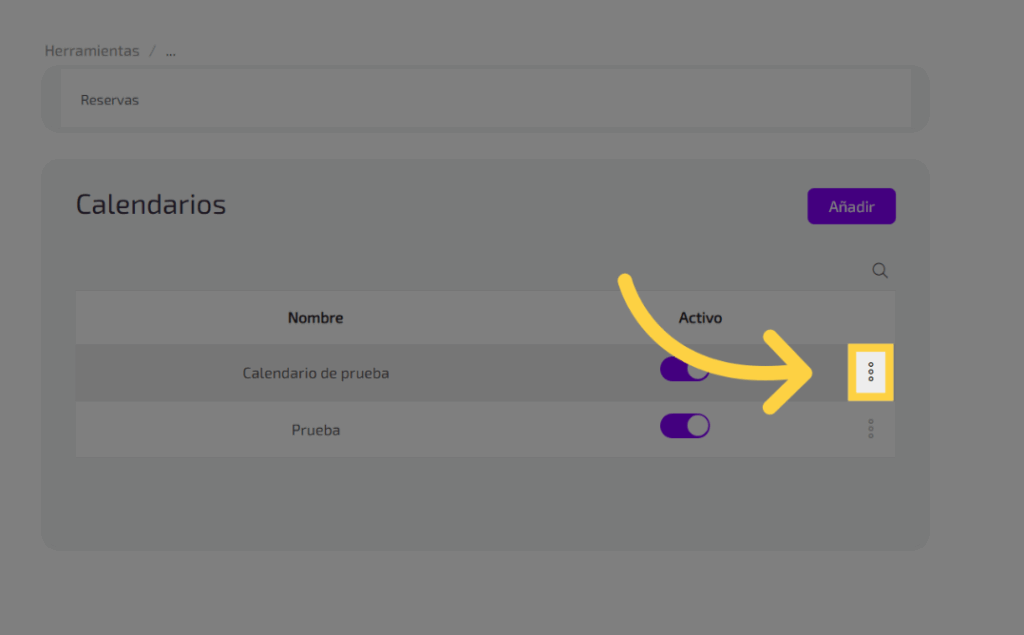Go to Herramientas breadcrumb link
Screen dimensions: 1024x635
(92, 51)
